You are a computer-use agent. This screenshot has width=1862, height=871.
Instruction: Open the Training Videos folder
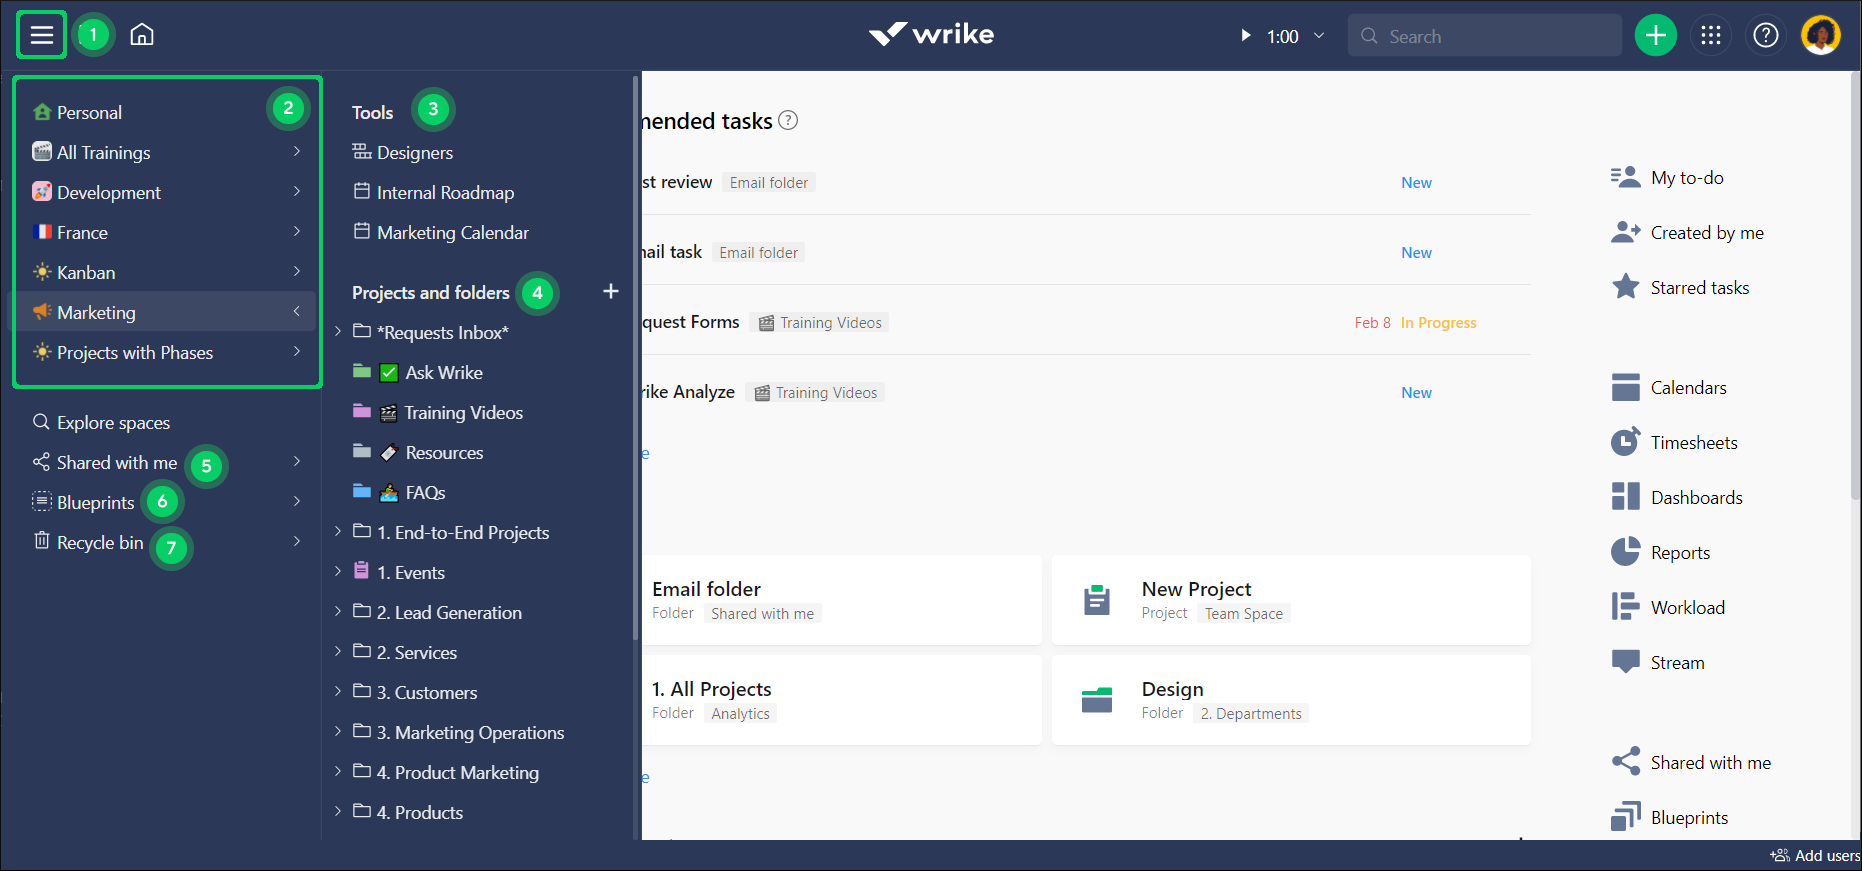(463, 412)
